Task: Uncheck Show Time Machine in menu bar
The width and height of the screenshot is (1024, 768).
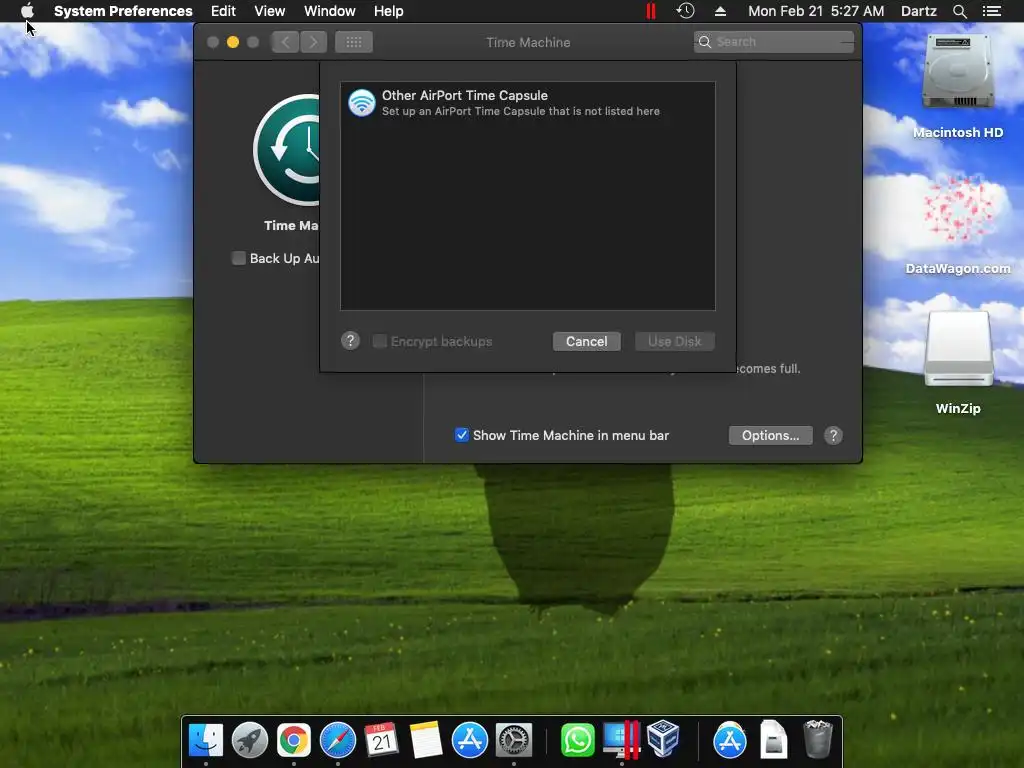Action: point(462,435)
